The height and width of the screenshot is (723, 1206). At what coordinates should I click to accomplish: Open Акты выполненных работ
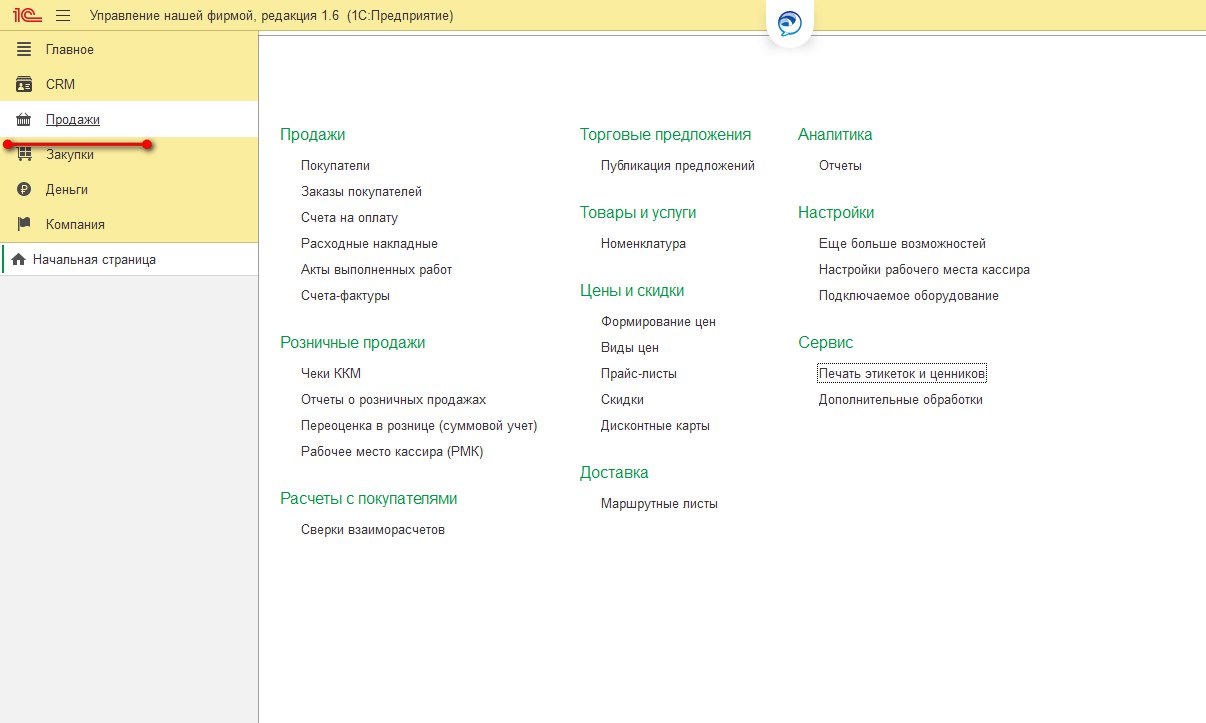pyautogui.click(x=376, y=270)
